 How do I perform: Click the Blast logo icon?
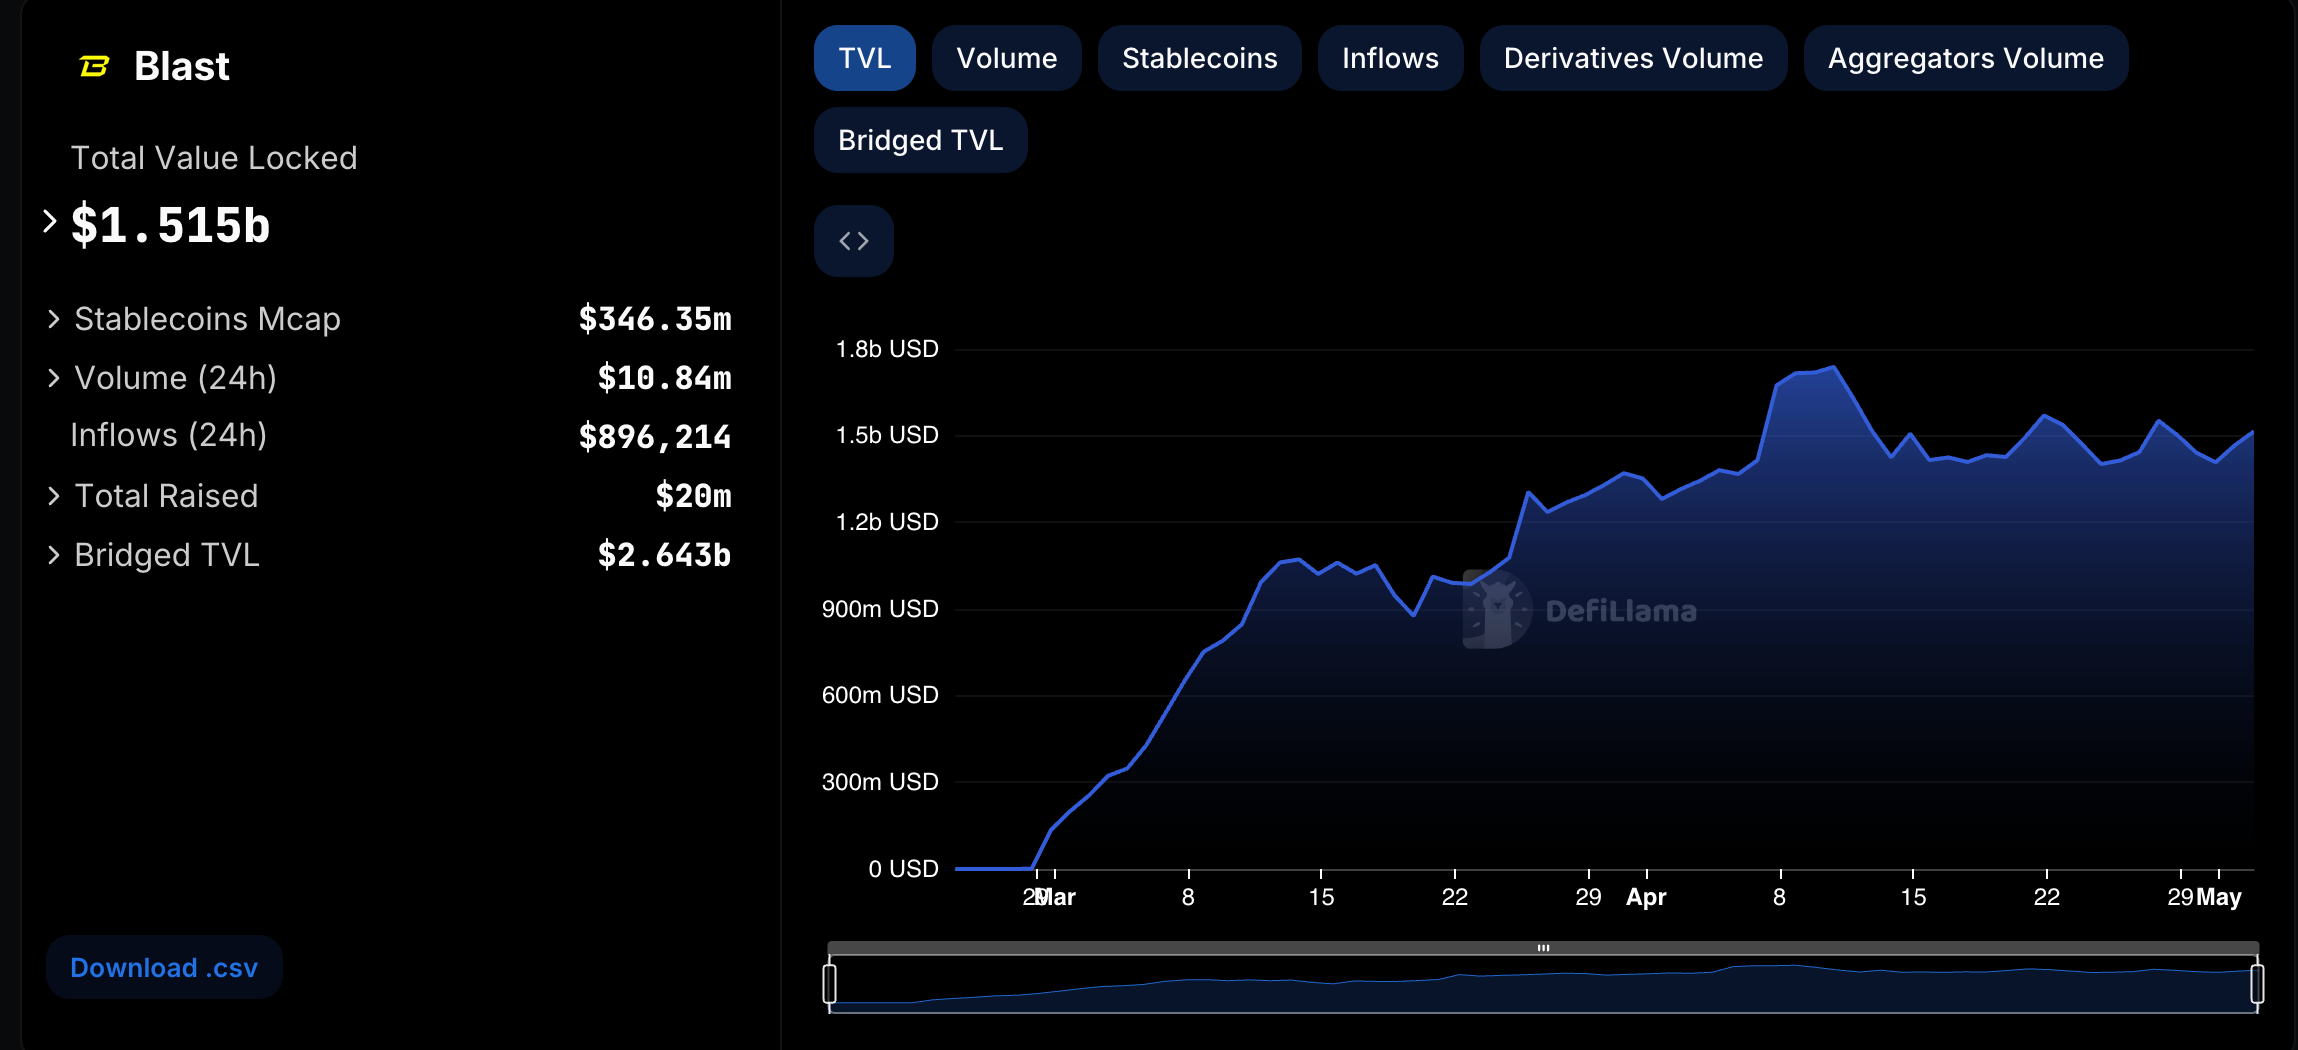(94, 66)
